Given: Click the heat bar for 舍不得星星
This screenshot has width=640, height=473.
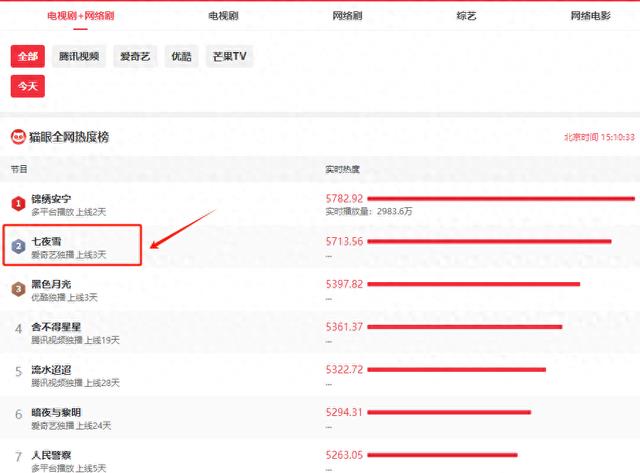Looking at the screenshot, I should (x=465, y=327).
